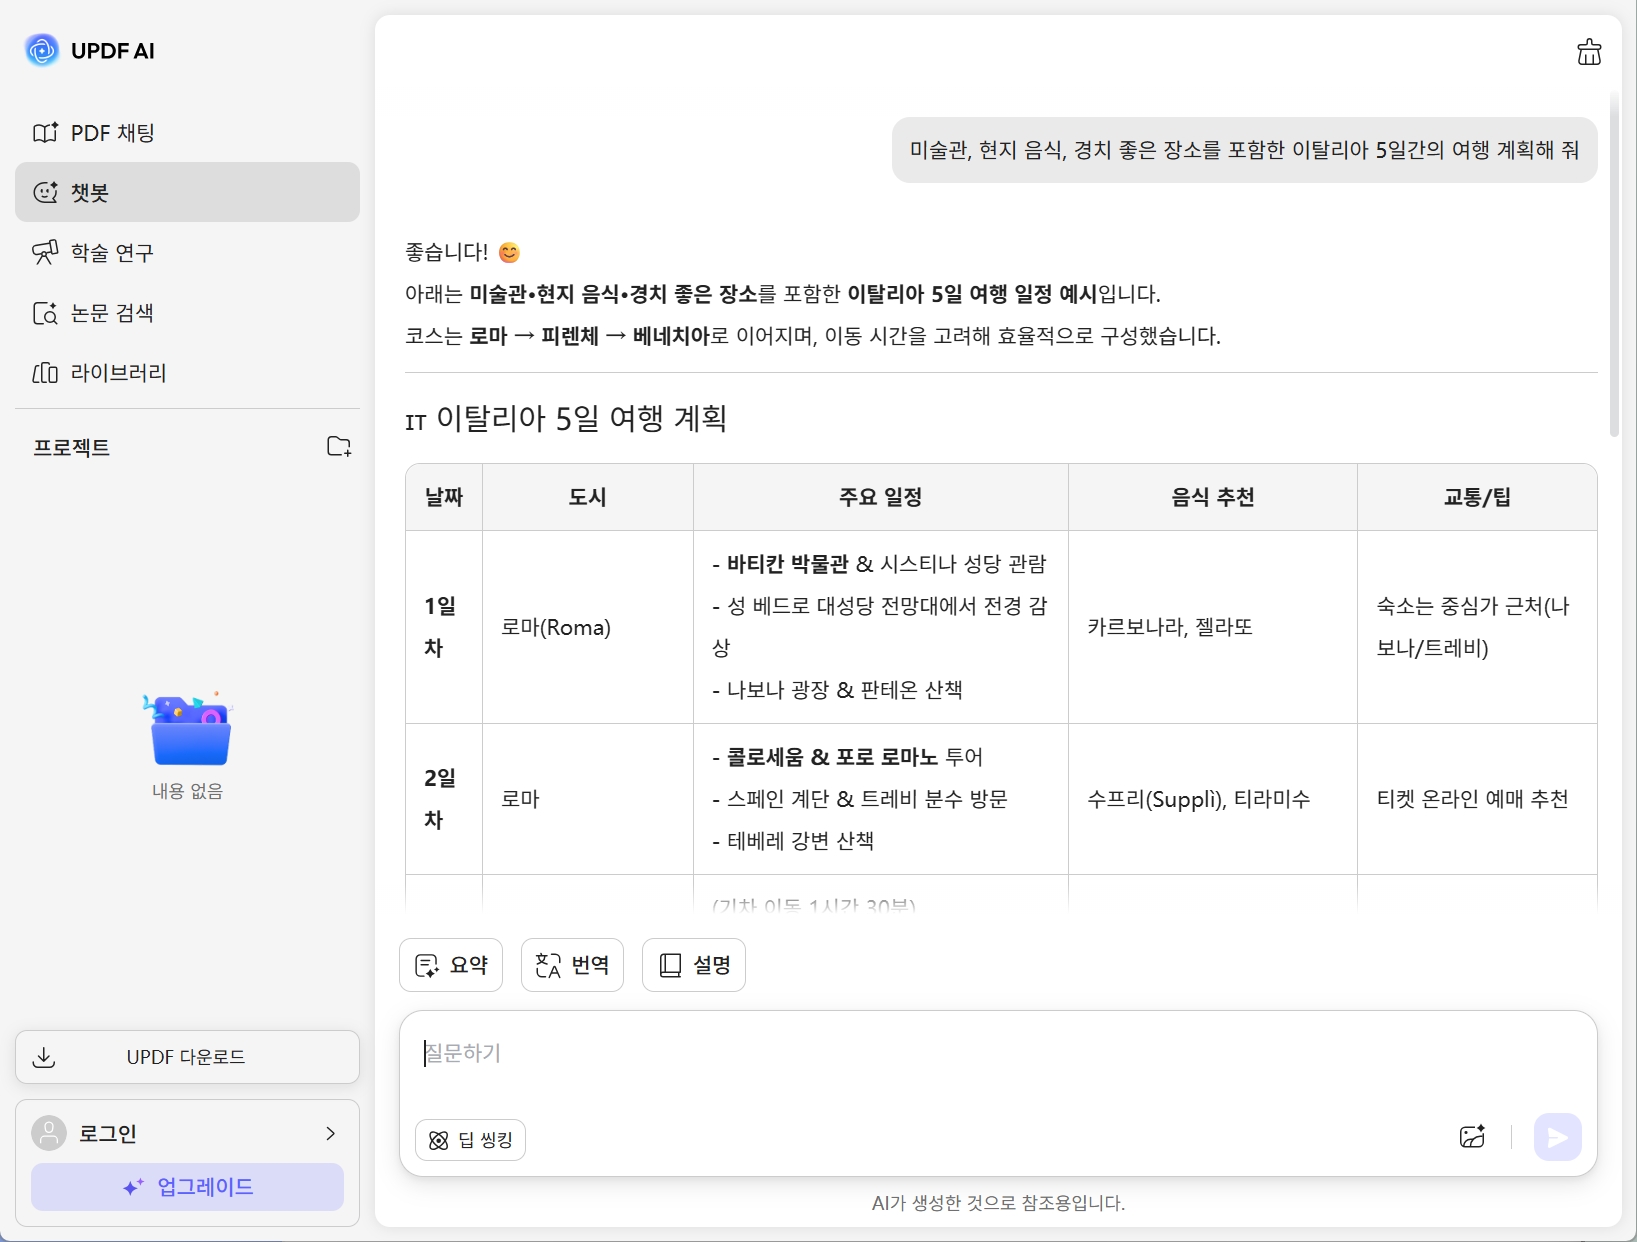Select the 챗봇 chatbot icon in sidebar
Screen dimensions: 1637x1242
tap(46, 192)
